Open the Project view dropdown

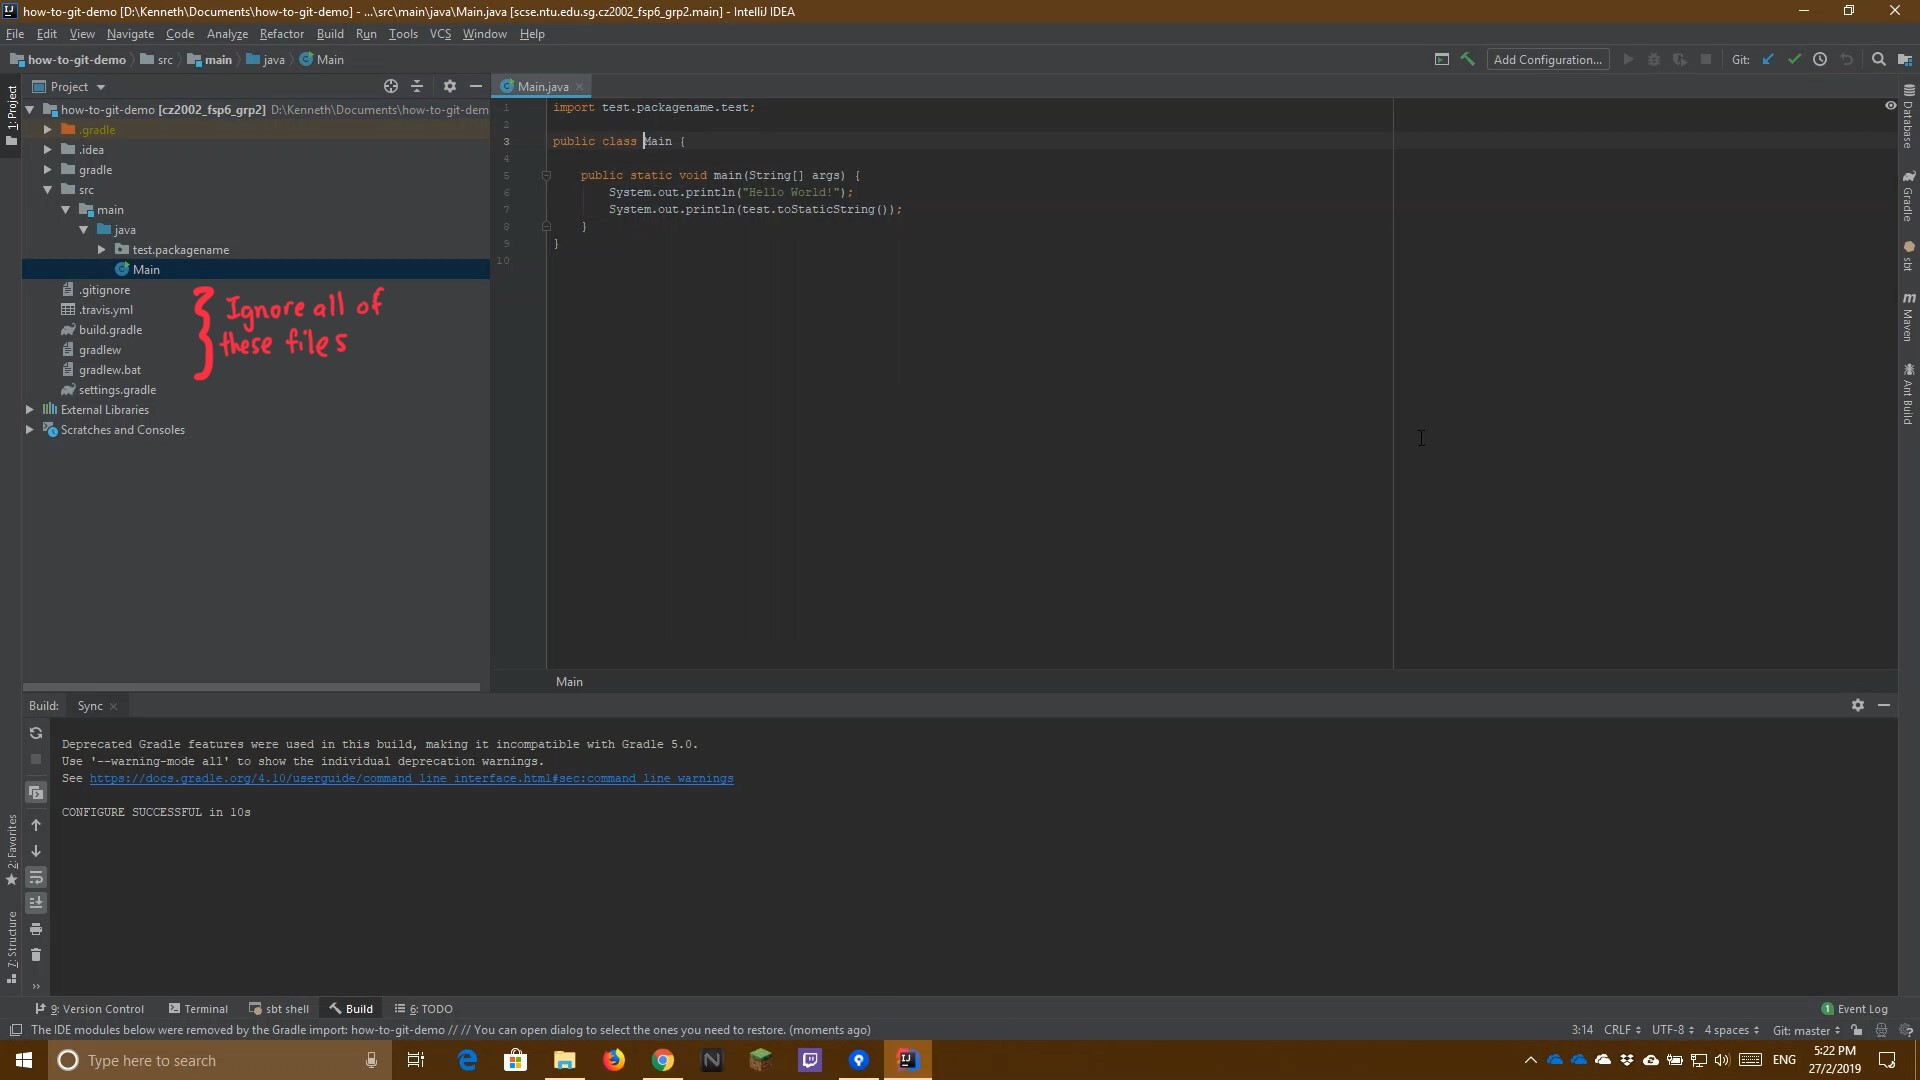pos(69,87)
